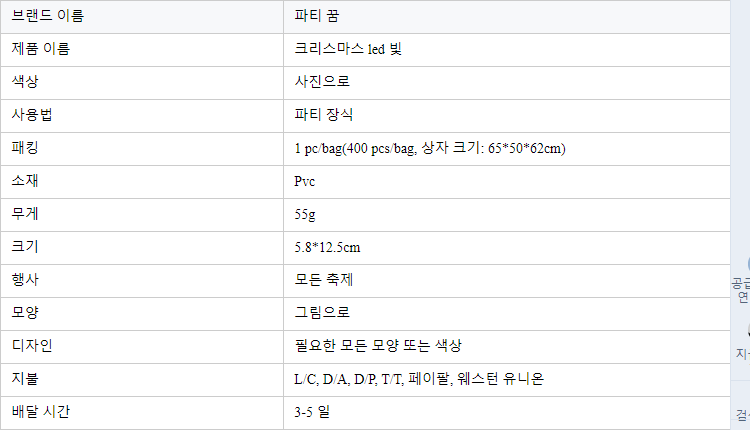Click the 제품 이름 row label
This screenshot has width=750, height=430.
[41, 50]
